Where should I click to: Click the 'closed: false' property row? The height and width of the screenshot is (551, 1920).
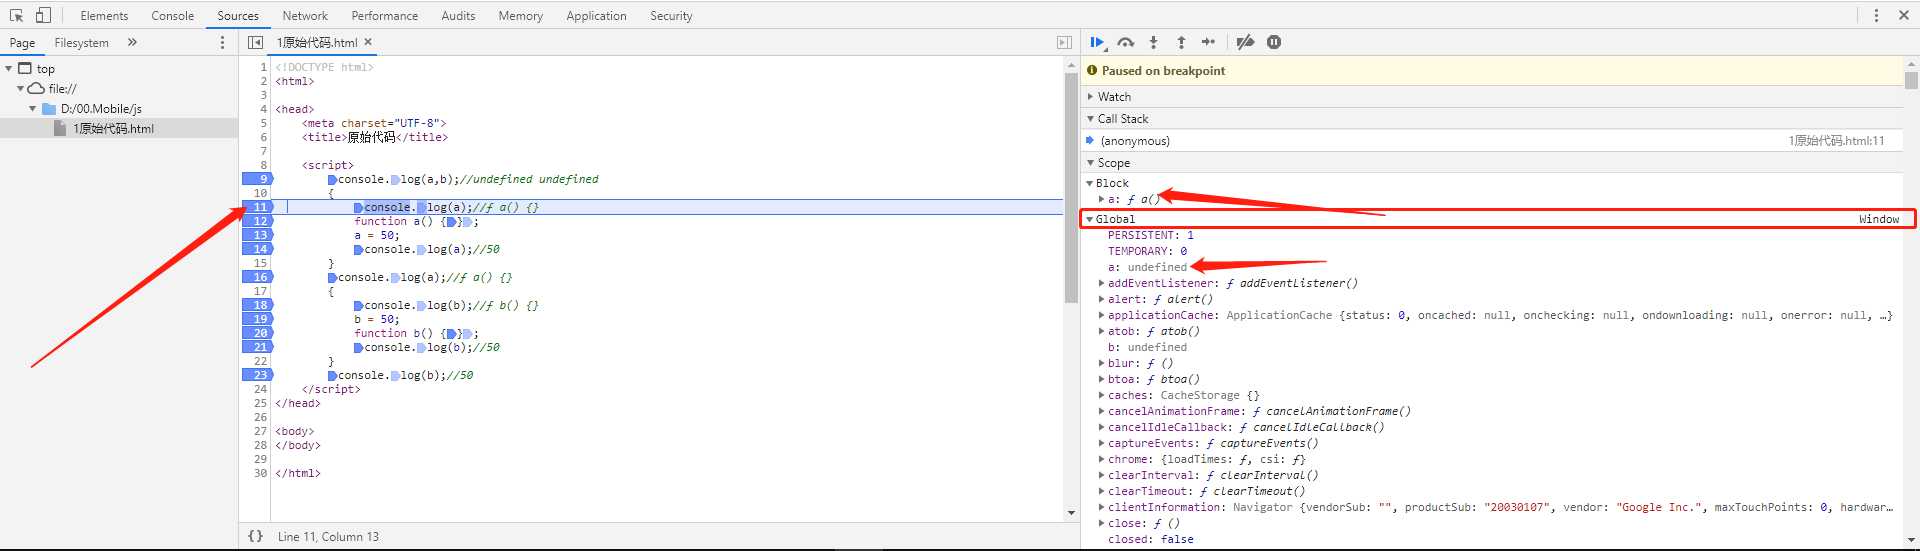tap(1150, 539)
